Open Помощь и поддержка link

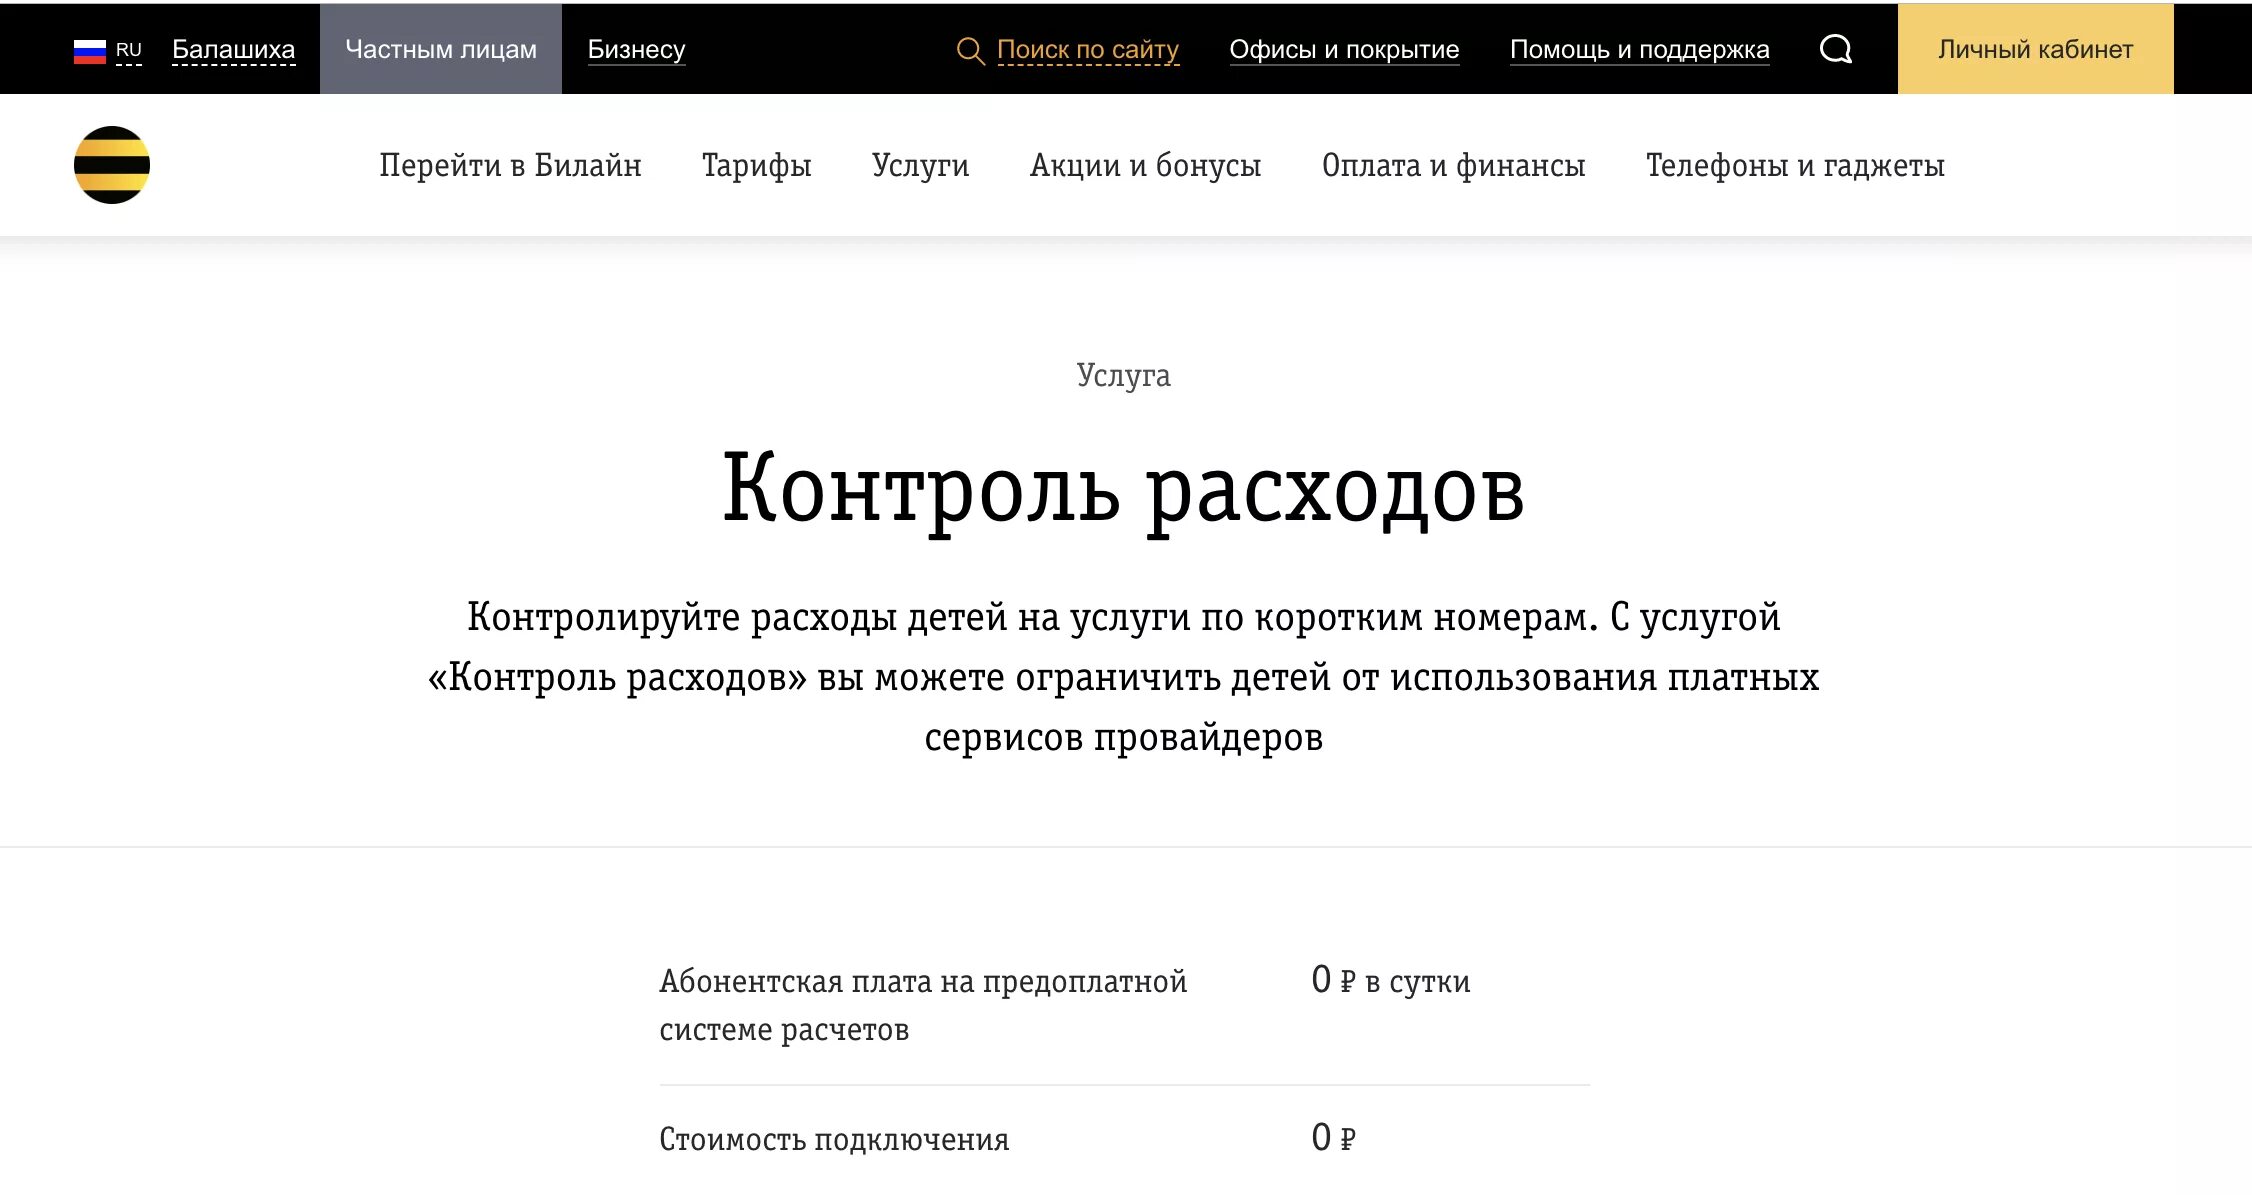click(1639, 50)
